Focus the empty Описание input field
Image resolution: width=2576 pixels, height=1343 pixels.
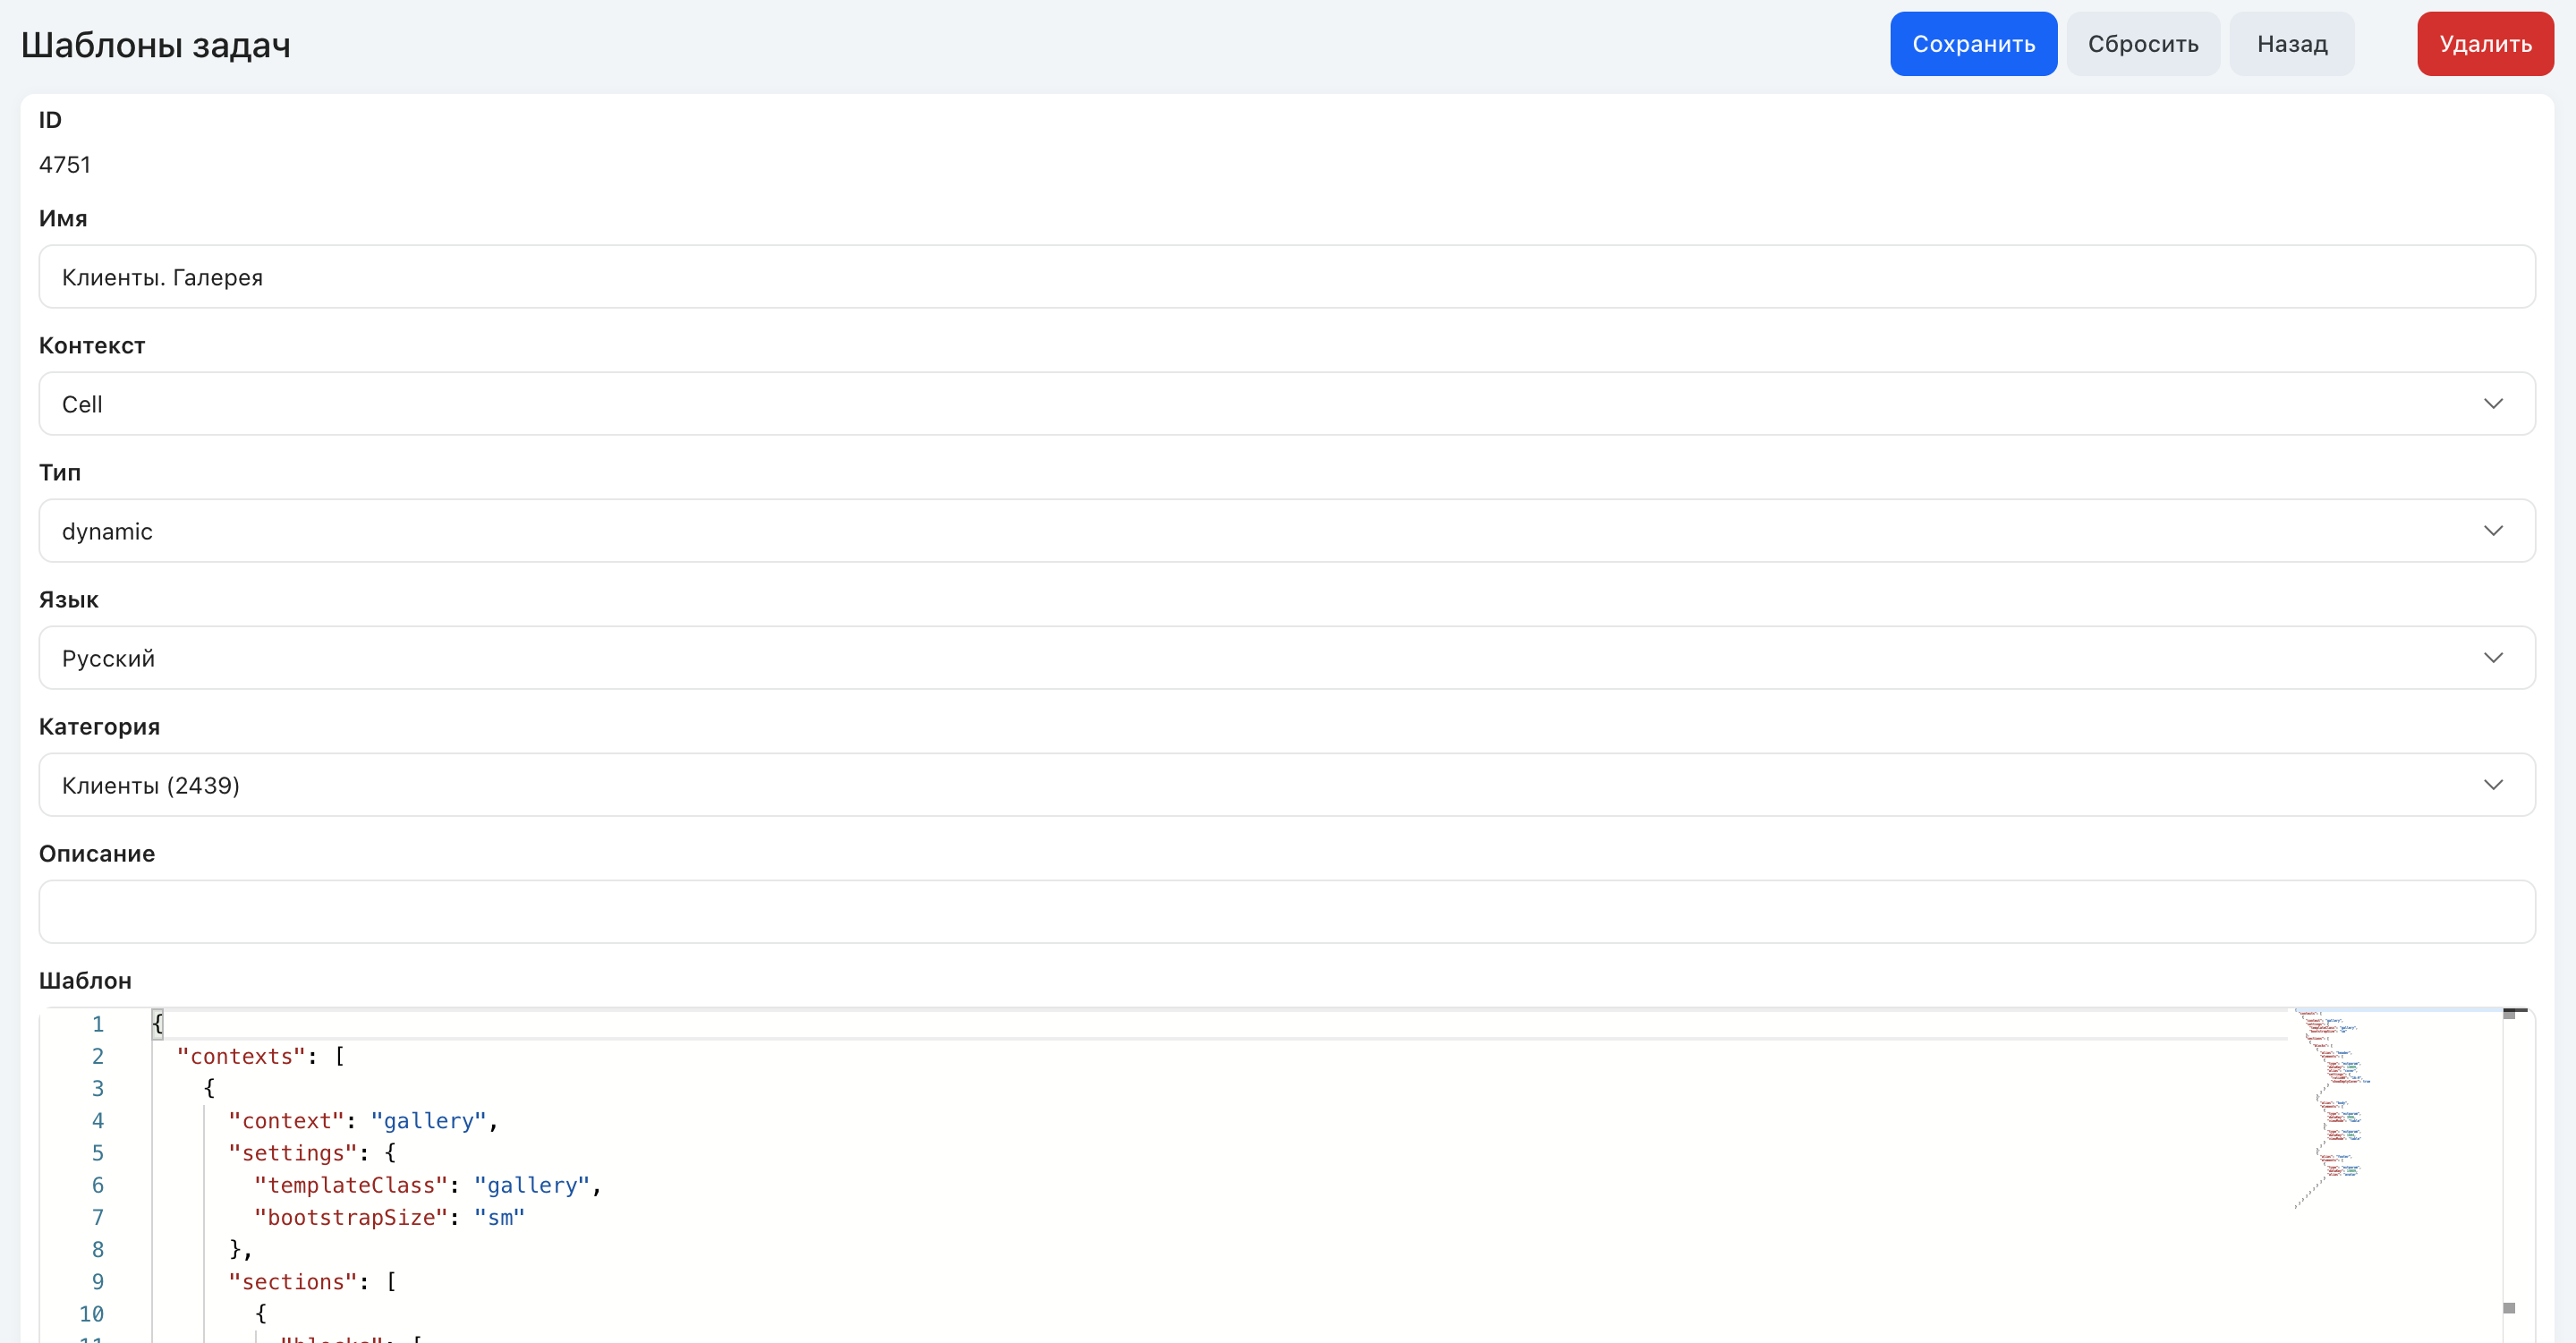click(1287, 912)
